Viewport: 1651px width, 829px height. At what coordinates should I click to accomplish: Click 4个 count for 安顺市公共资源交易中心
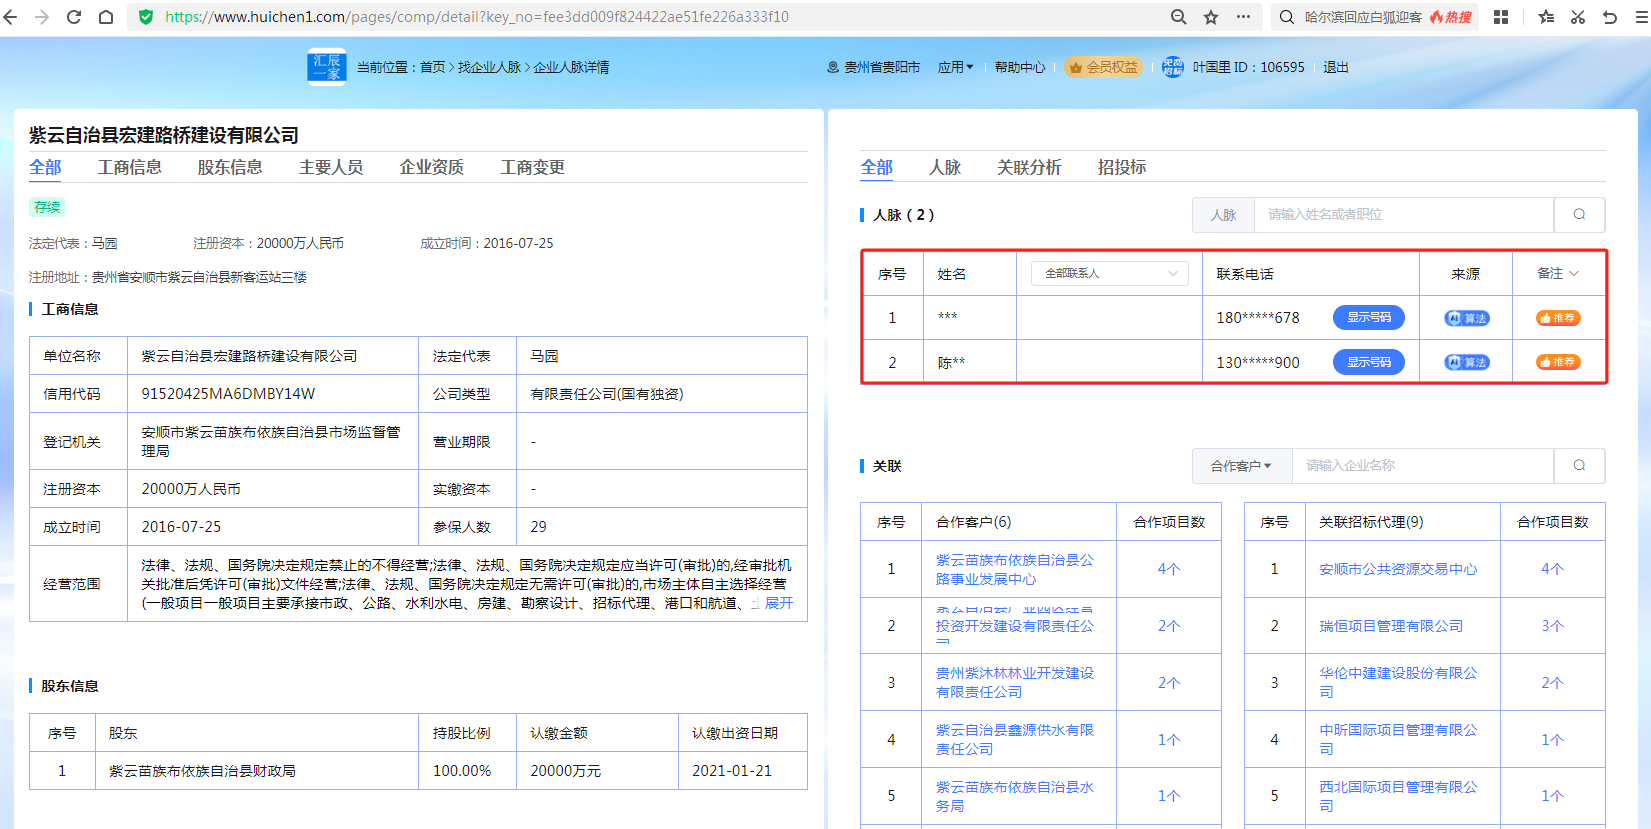click(1552, 569)
